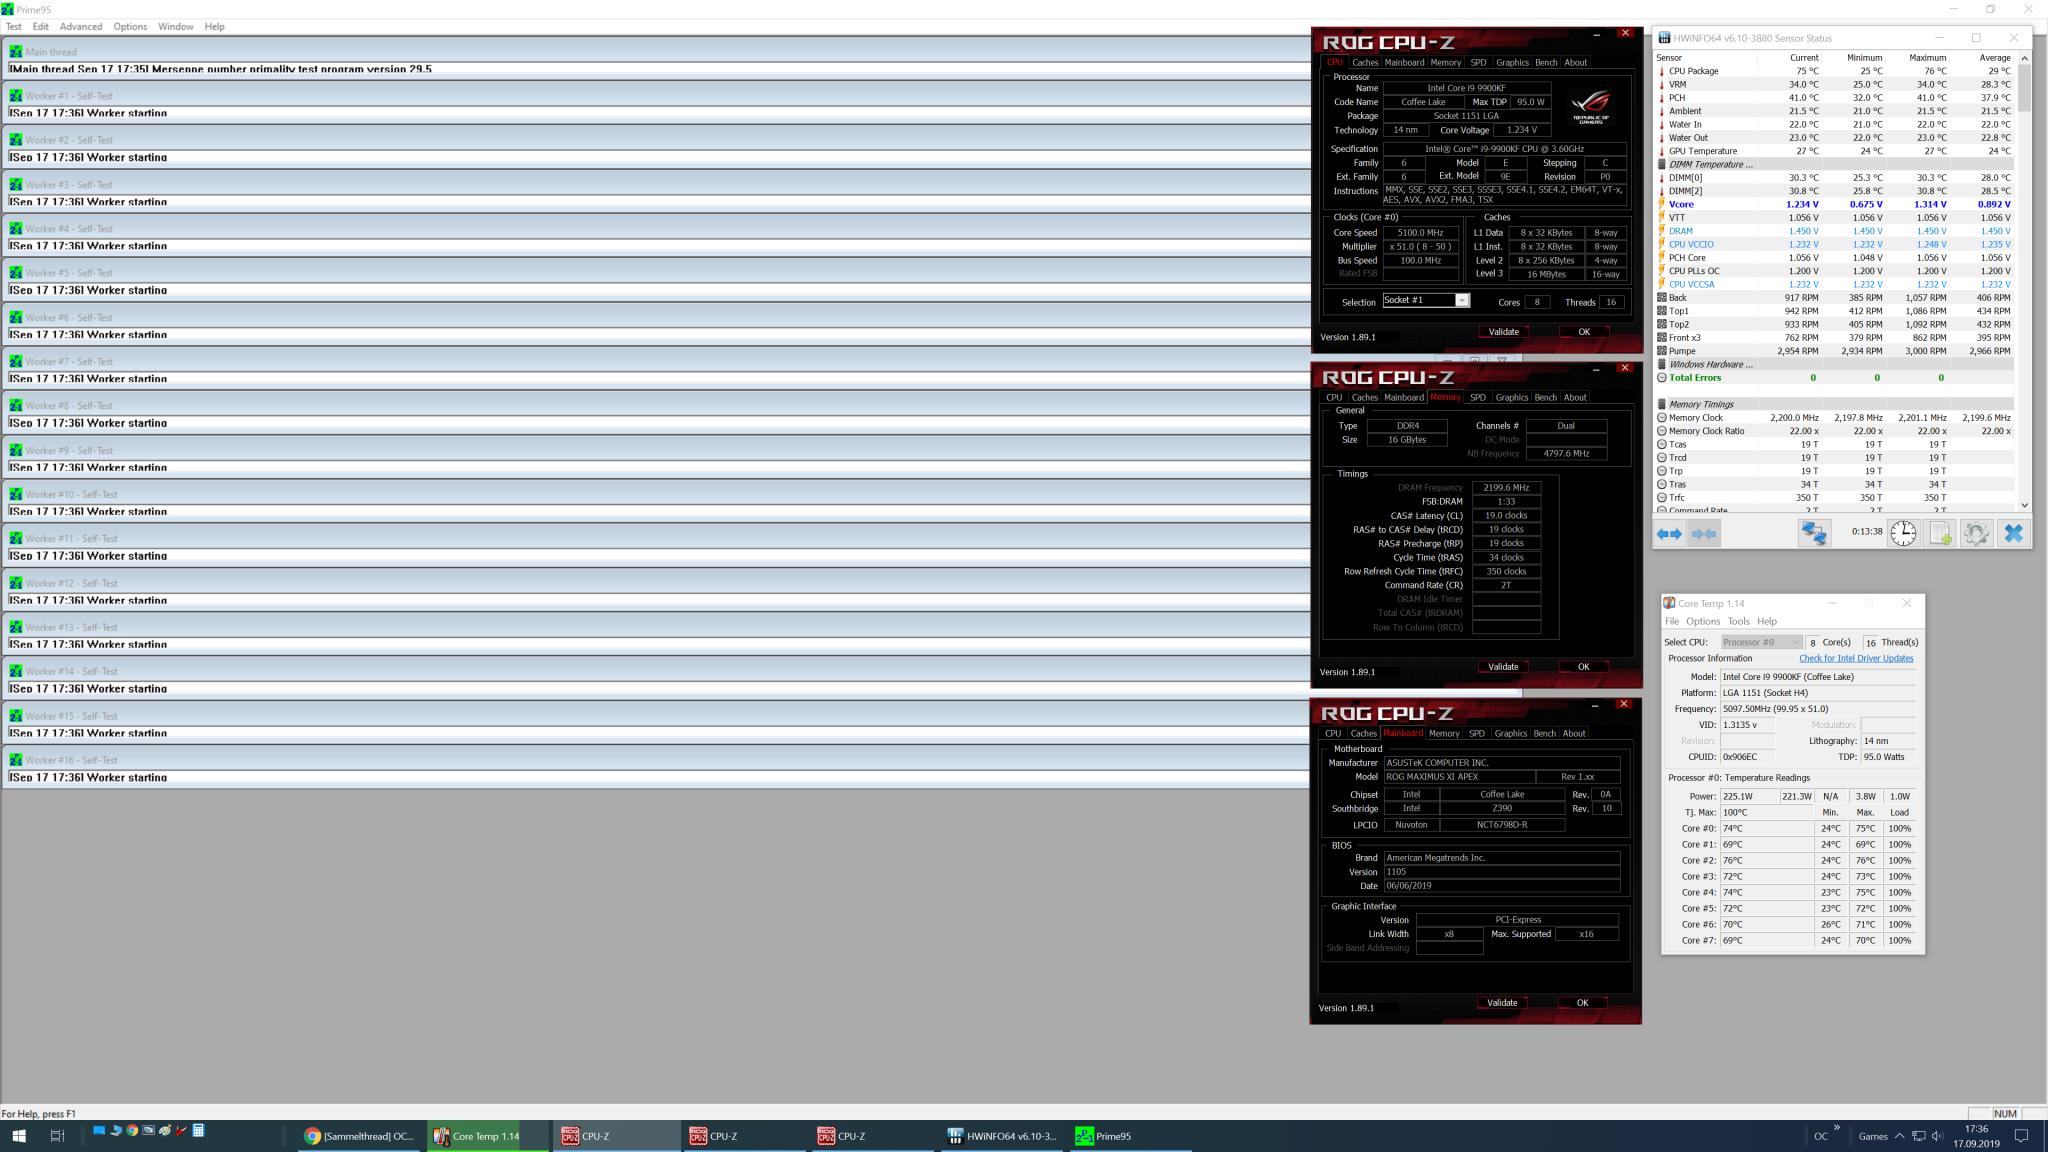2048x1152 pixels.
Task: Open Graphics tab in Mainboard CPU-Z window
Action: (1510, 733)
